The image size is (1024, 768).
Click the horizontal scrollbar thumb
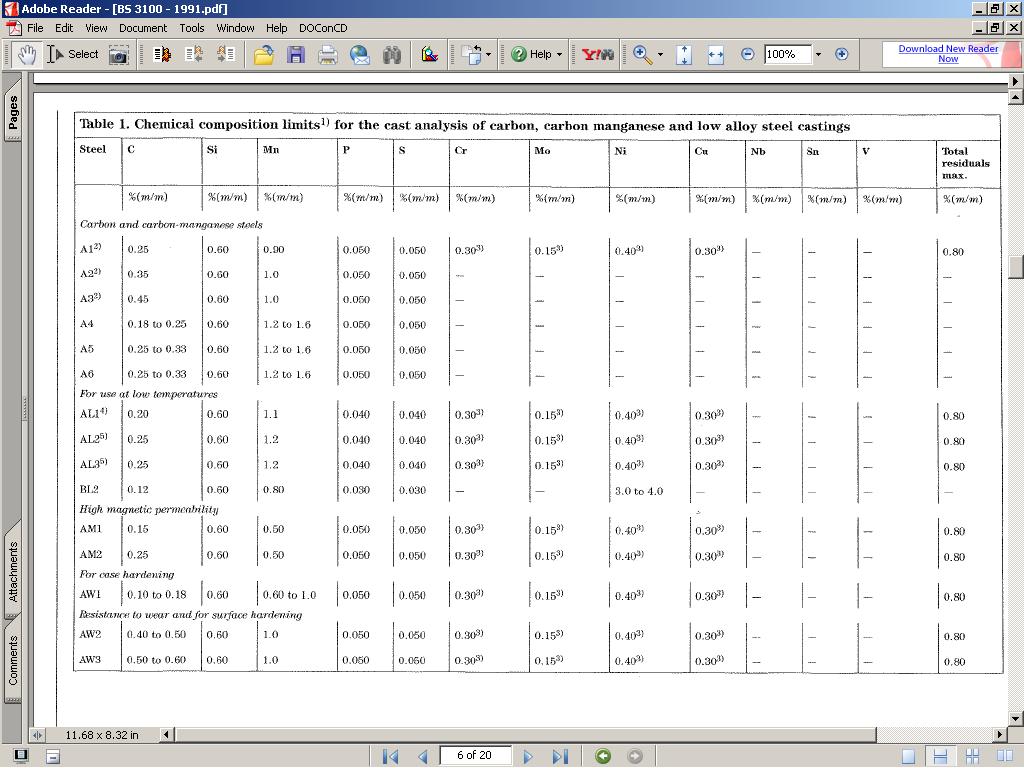[x=526, y=735]
